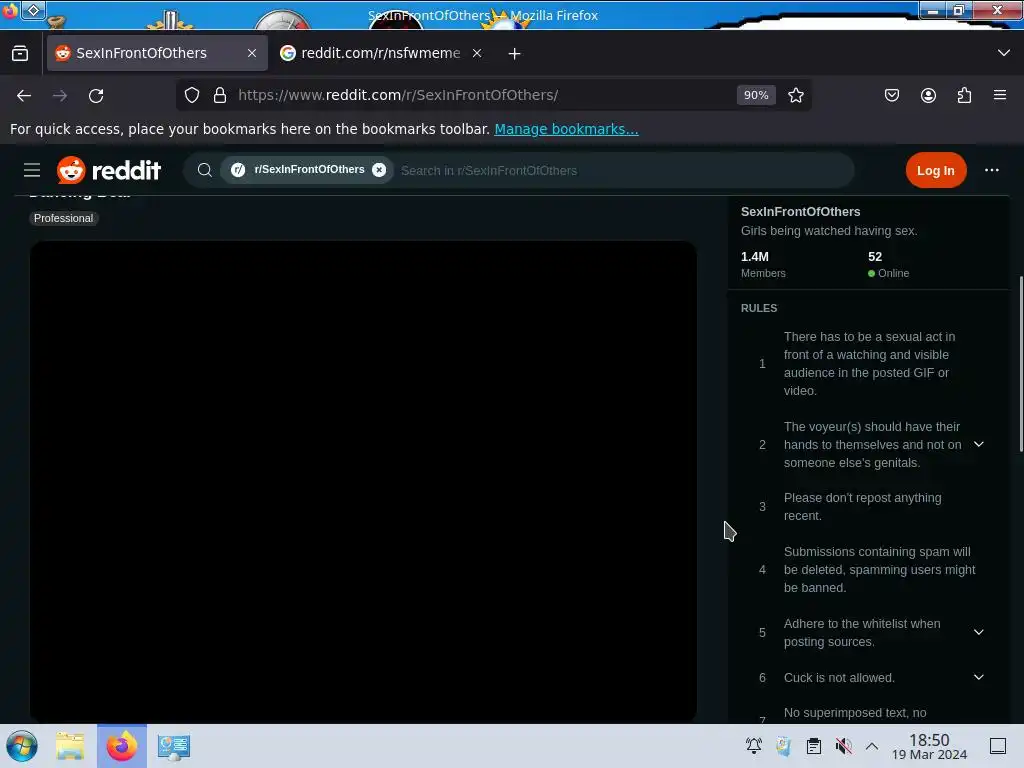The width and height of the screenshot is (1024, 768).
Task: Click the '52' online count
Action: coord(875,257)
